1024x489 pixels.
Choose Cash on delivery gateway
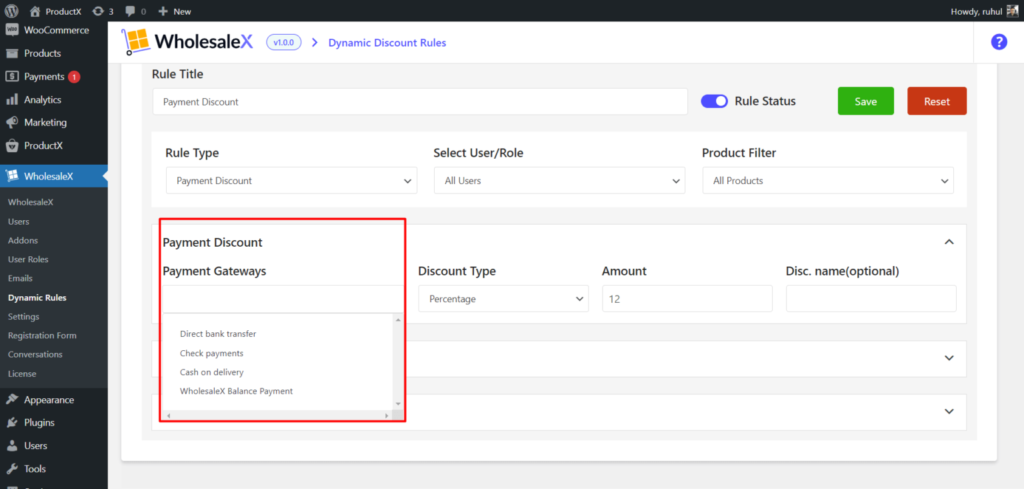coord(212,372)
